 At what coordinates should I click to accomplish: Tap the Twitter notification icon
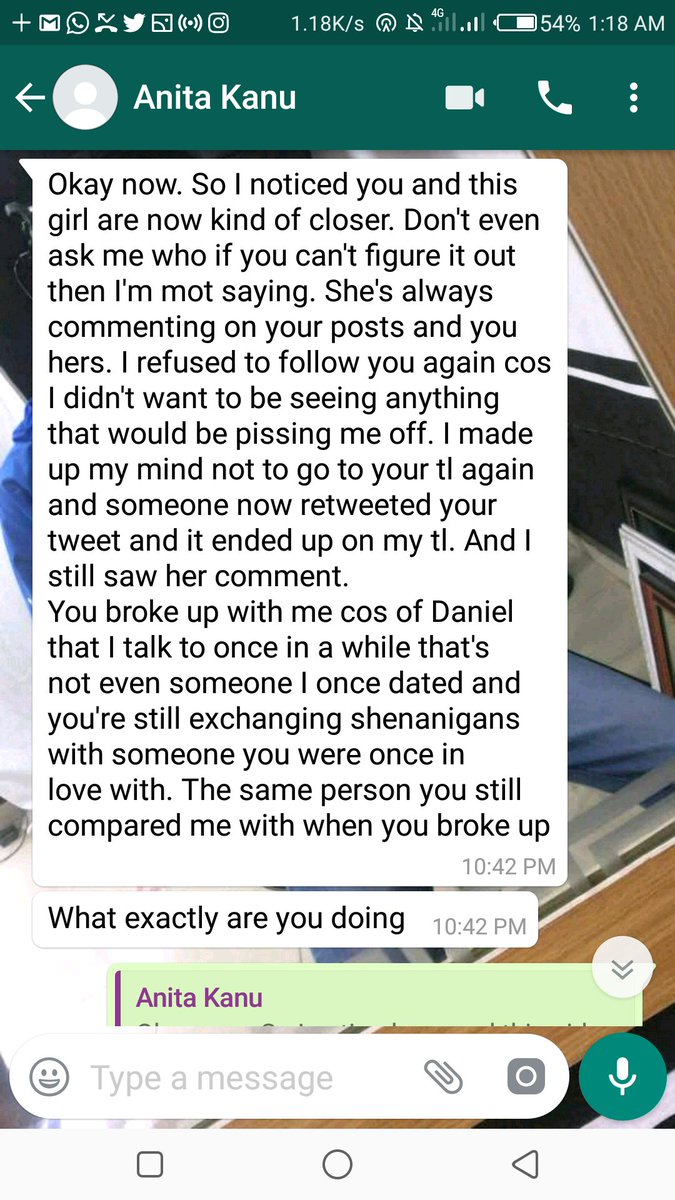pyautogui.click(x=133, y=22)
